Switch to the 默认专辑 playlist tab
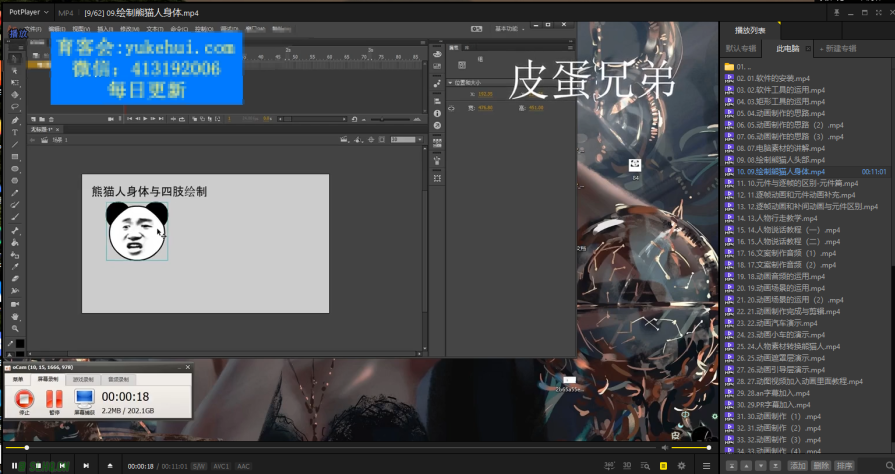Viewport: 895px width, 474px height. 741,49
